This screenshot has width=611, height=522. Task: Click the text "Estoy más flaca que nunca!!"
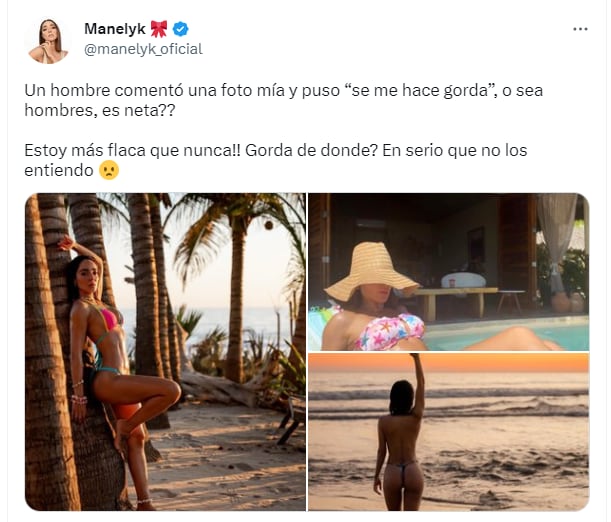coord(132,150)
